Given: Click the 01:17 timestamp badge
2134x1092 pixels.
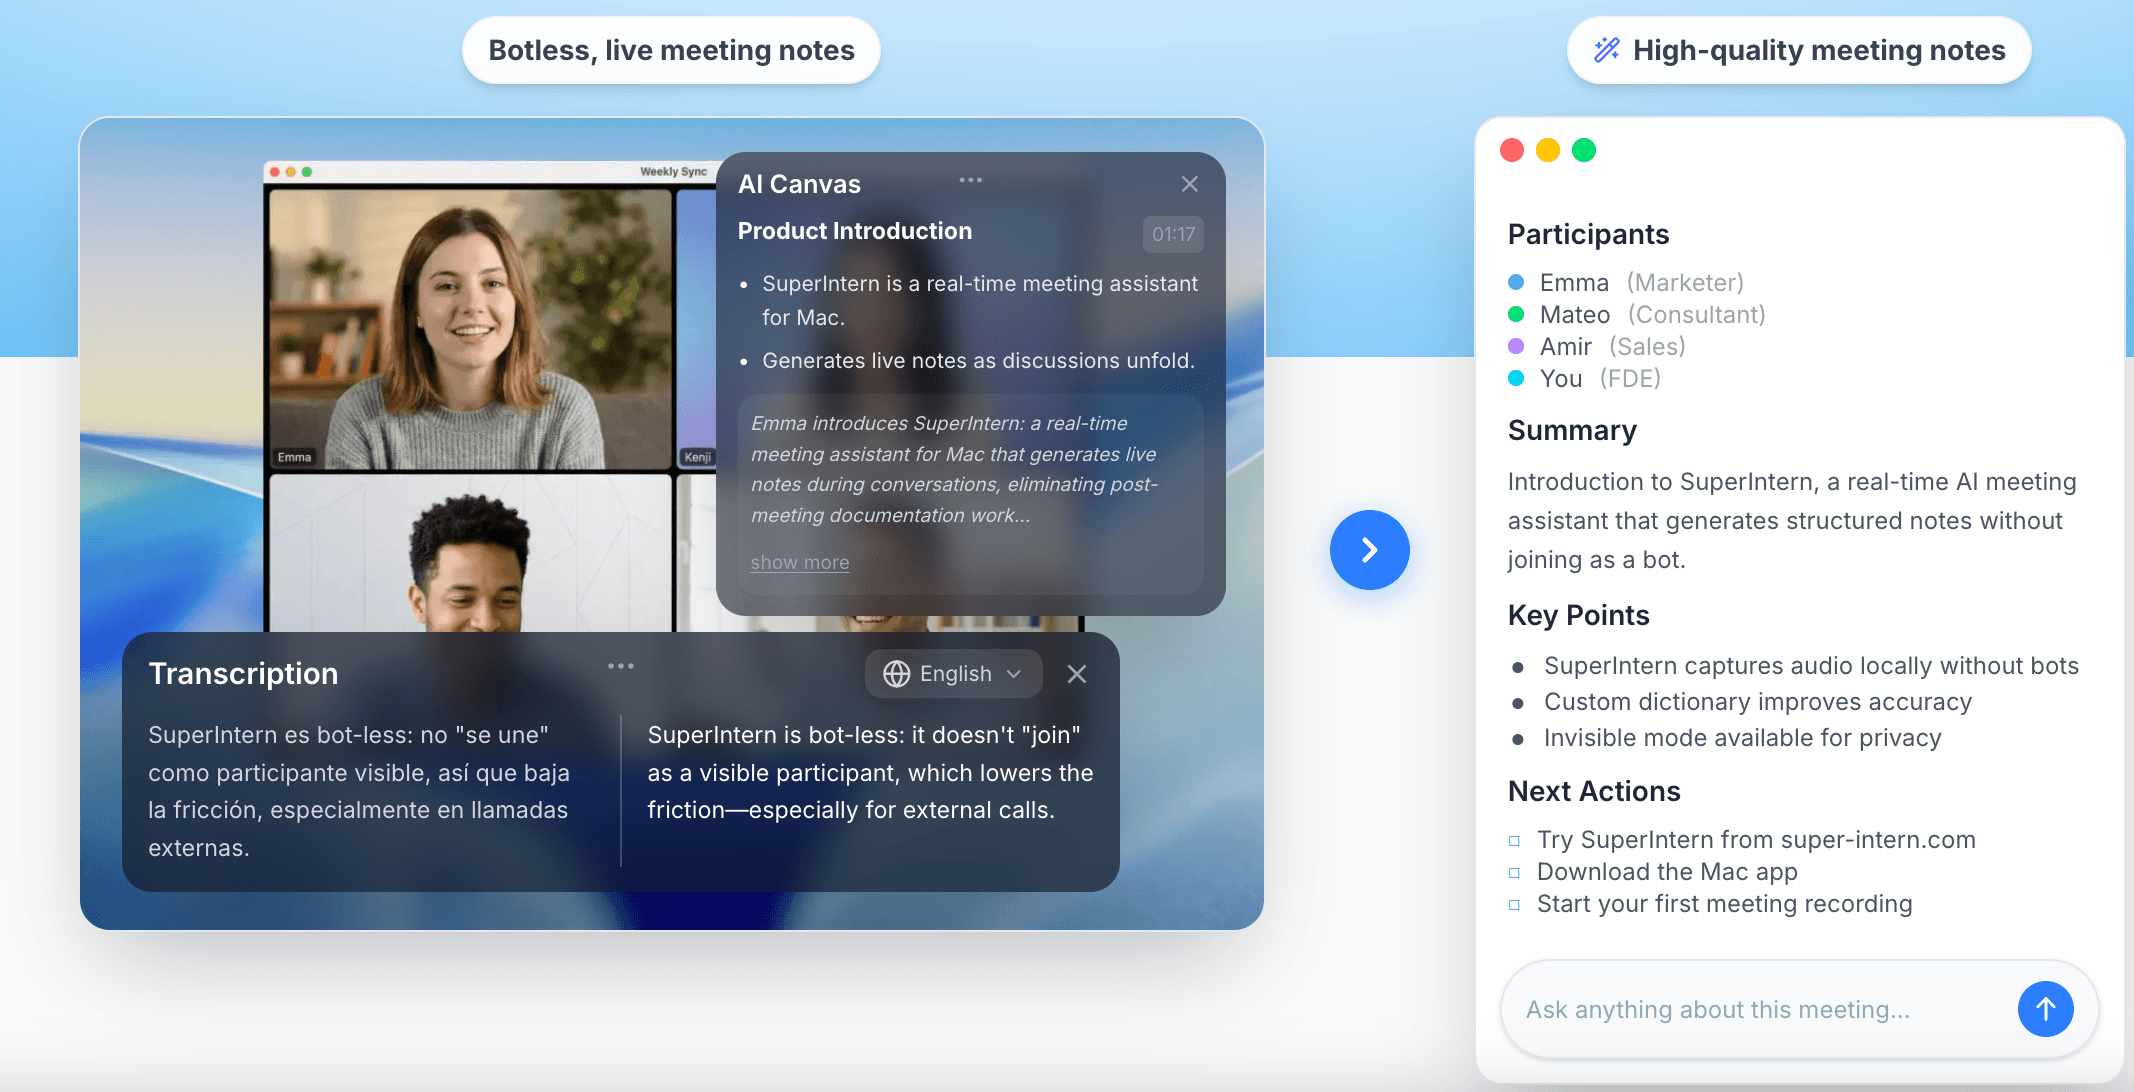Looking at the screenshot, I should click(1173, 234).
